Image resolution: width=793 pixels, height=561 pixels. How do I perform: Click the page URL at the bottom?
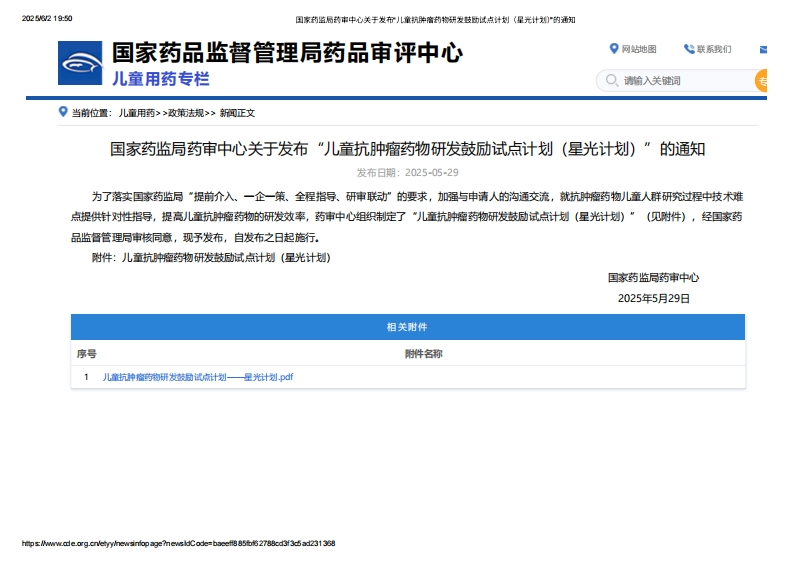tap(179, 543)
